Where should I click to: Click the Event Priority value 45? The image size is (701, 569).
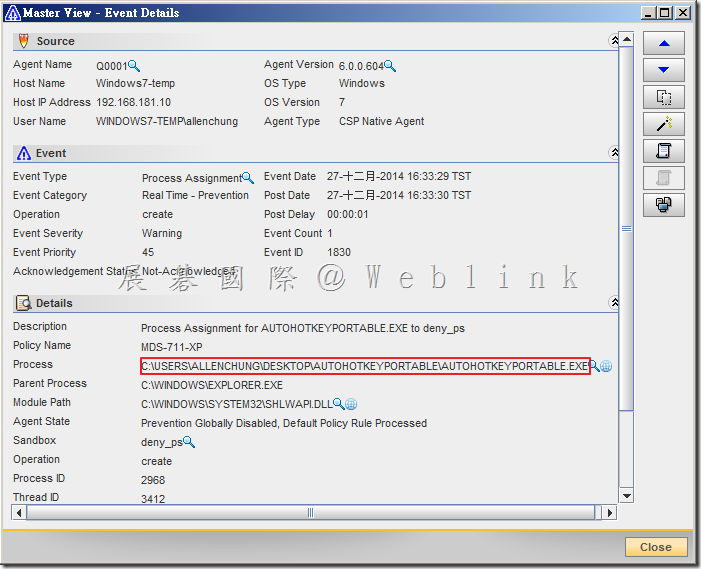(148, 253)
